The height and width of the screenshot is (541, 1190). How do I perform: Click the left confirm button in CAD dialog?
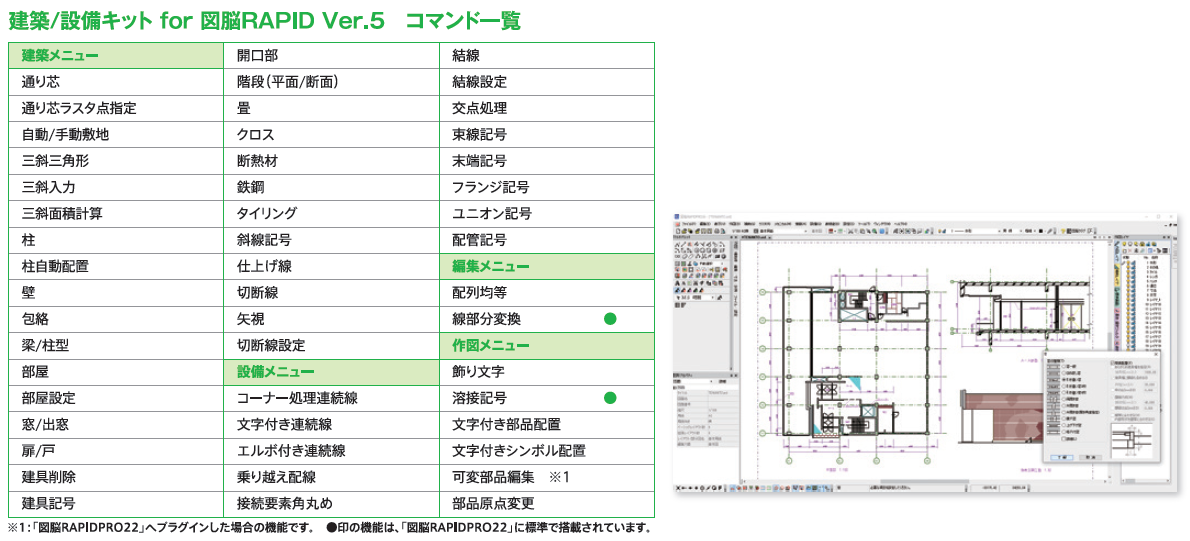coord(1060,458)
